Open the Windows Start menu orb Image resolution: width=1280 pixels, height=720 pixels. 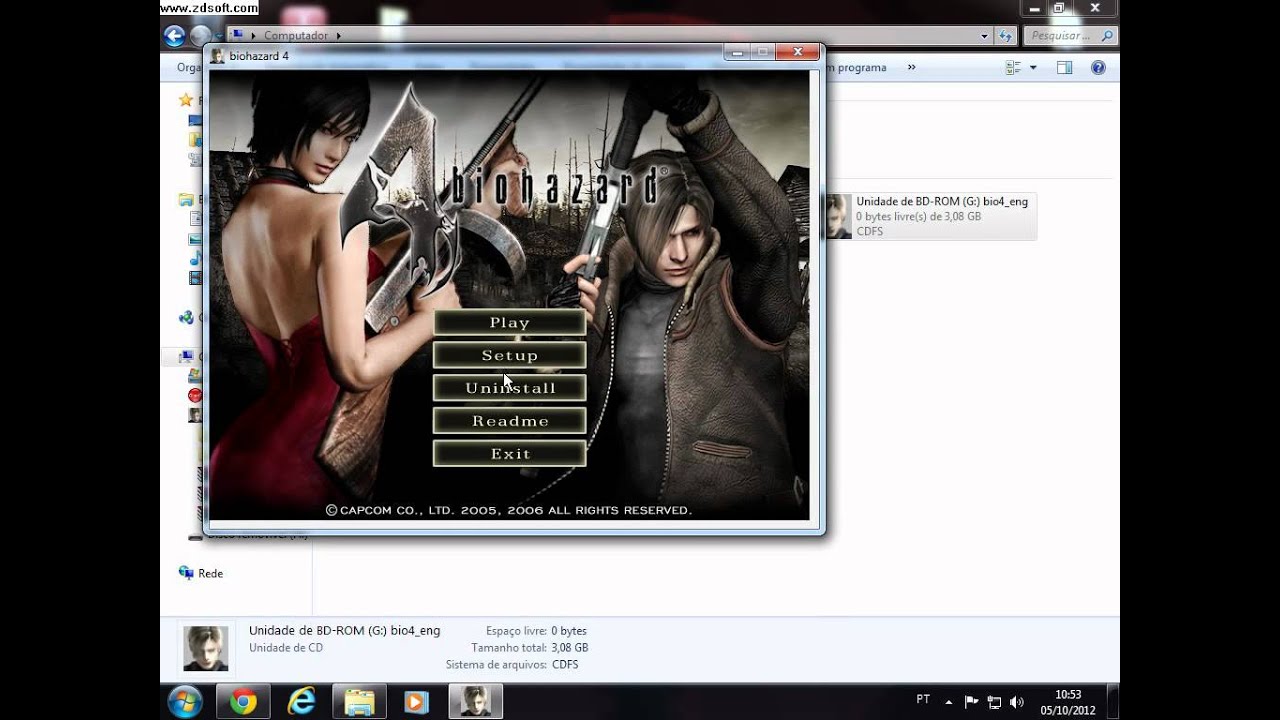(185, 702)
